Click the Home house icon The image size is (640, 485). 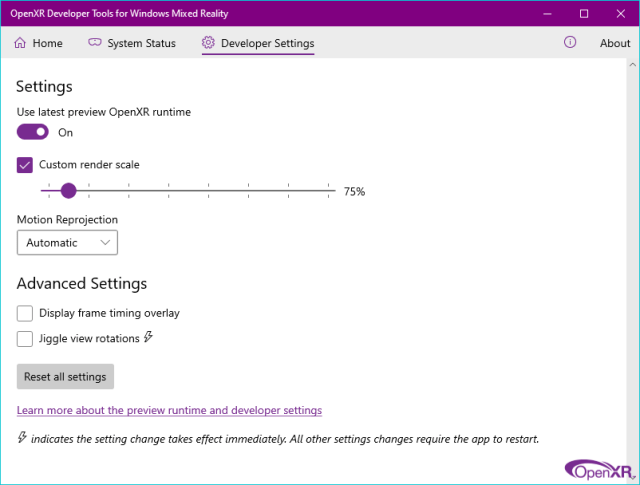20,42
